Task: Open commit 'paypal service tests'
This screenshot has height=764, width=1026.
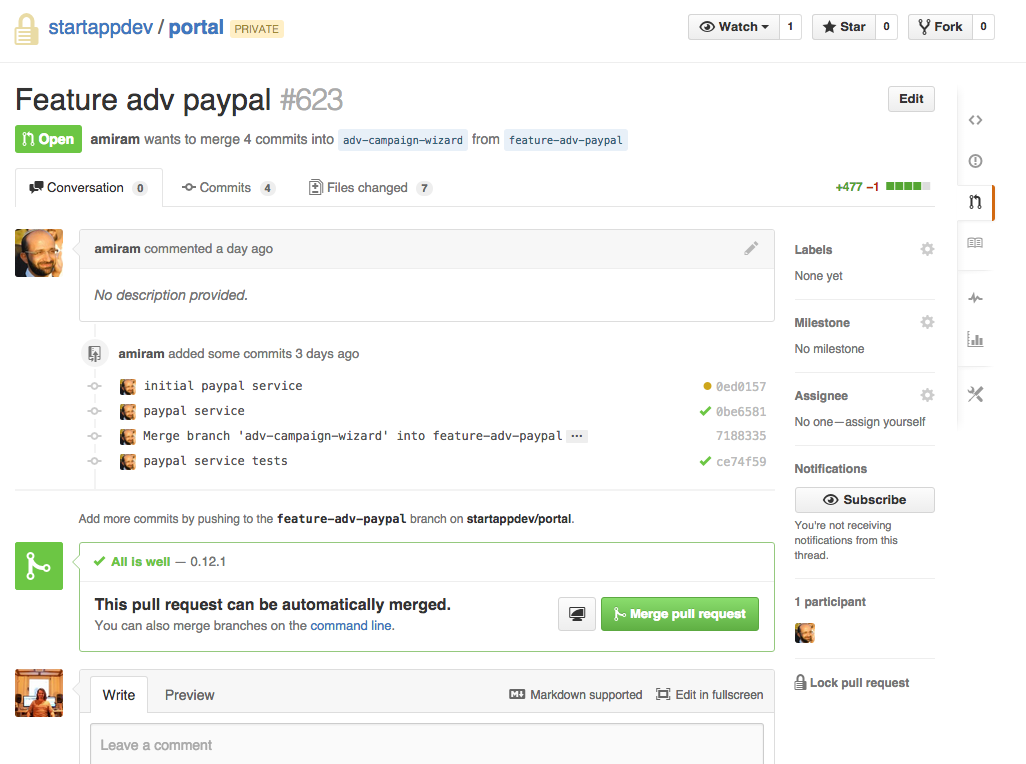Action: [215, 460]
